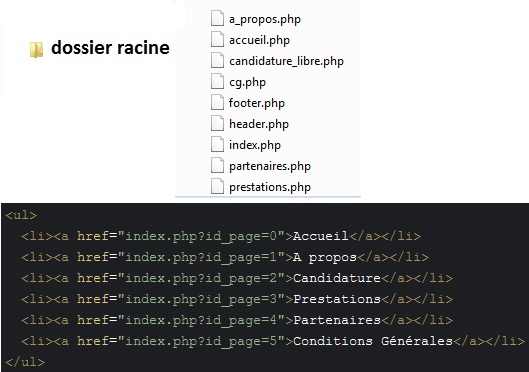Select the accueil.php file icon
Screen dimensions: 529x372
(217, 39)
